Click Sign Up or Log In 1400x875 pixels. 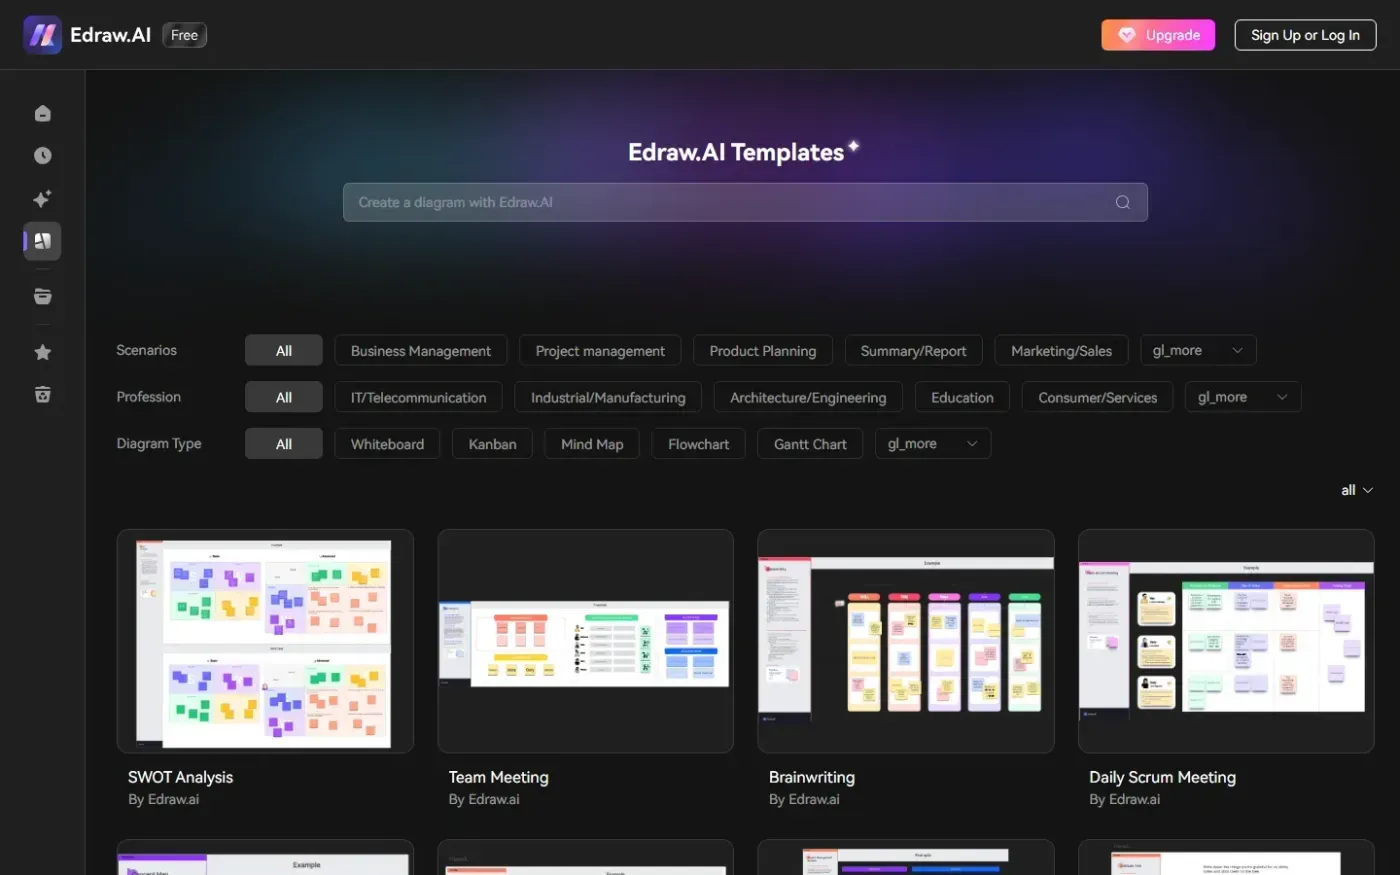1305,35
